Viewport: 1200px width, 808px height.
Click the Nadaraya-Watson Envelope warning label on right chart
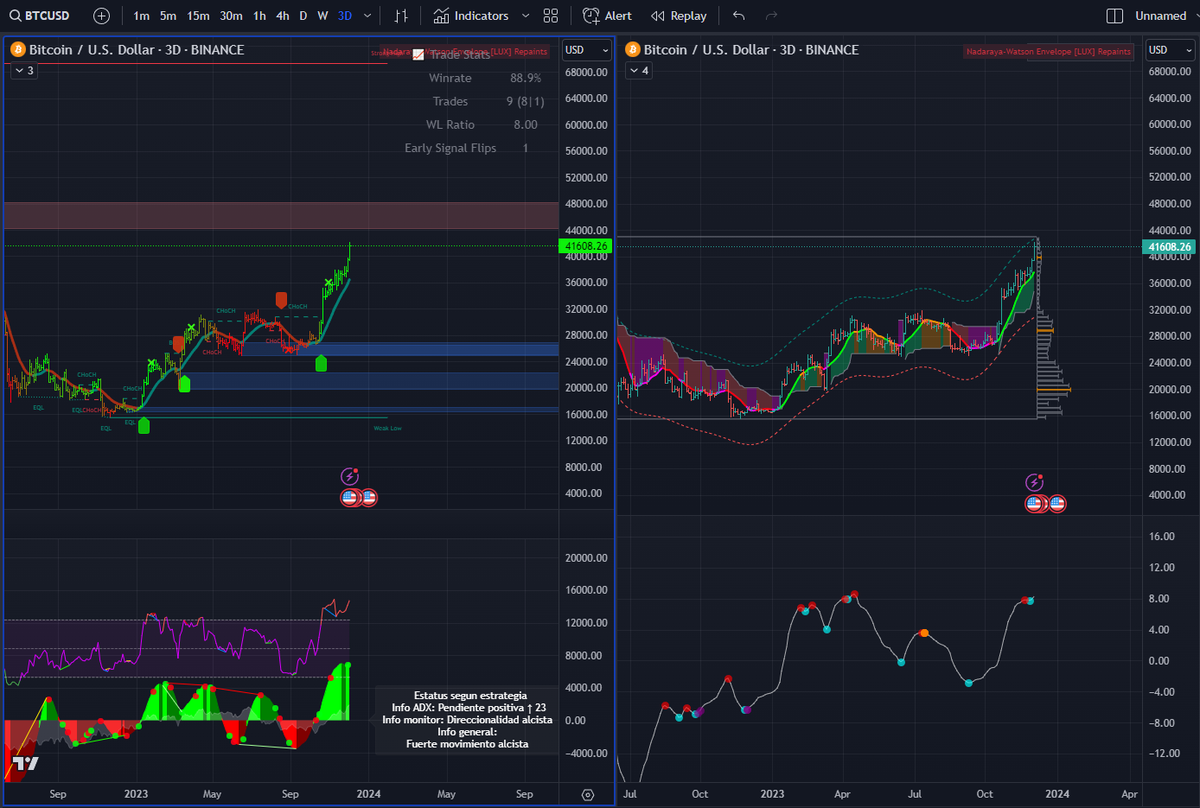point(1048,51)
